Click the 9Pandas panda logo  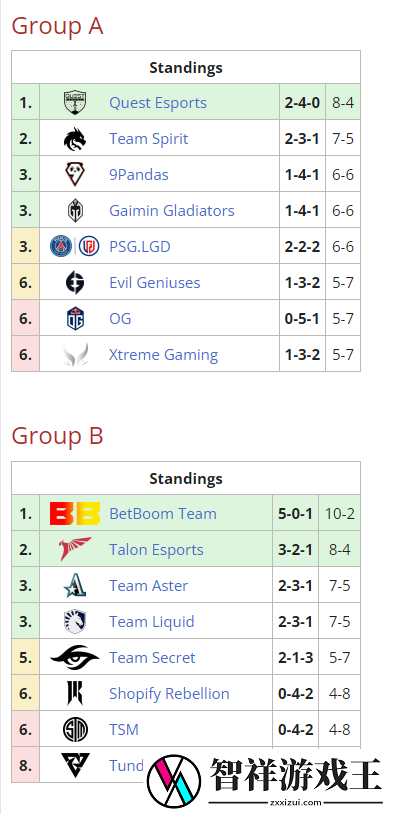75,174
